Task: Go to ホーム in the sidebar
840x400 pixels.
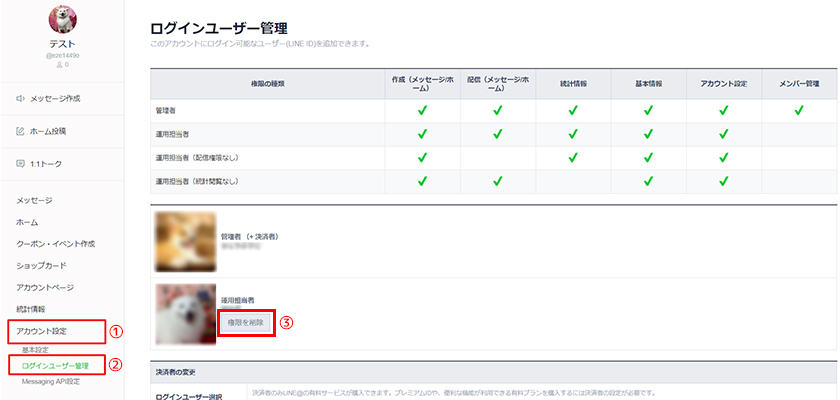Action: click(x=27, y=222)
